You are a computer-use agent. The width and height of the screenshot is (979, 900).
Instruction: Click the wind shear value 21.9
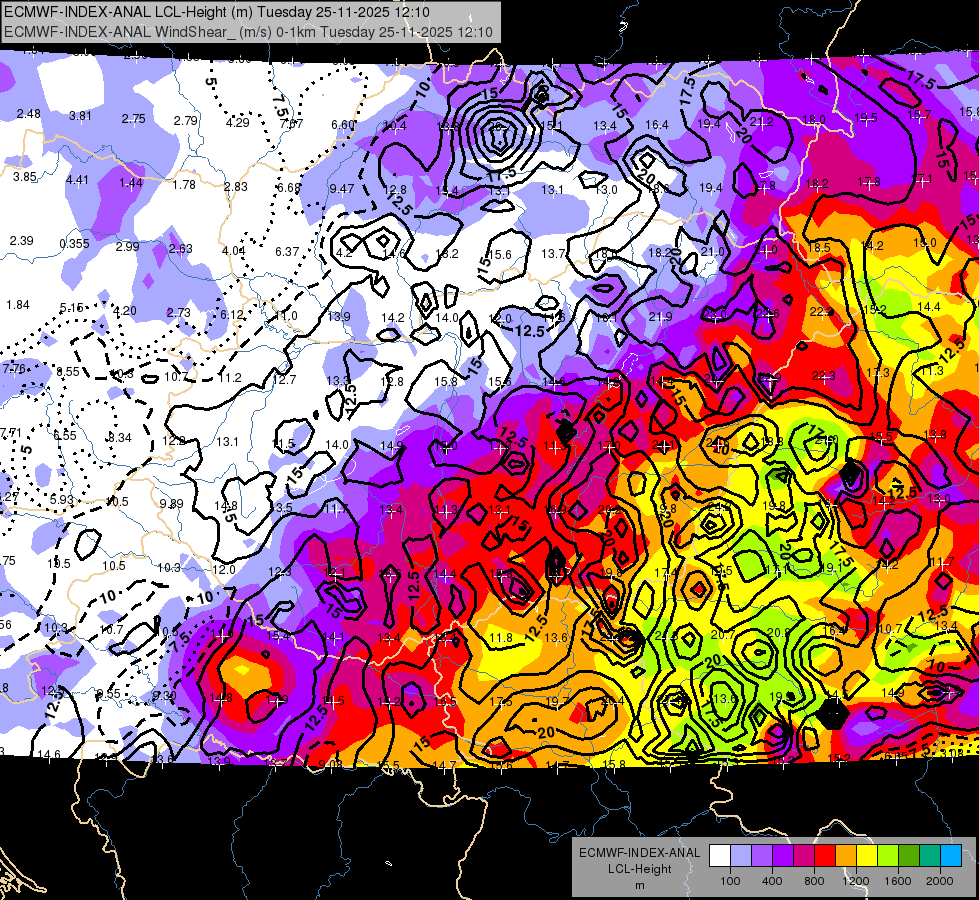[660, 317]
